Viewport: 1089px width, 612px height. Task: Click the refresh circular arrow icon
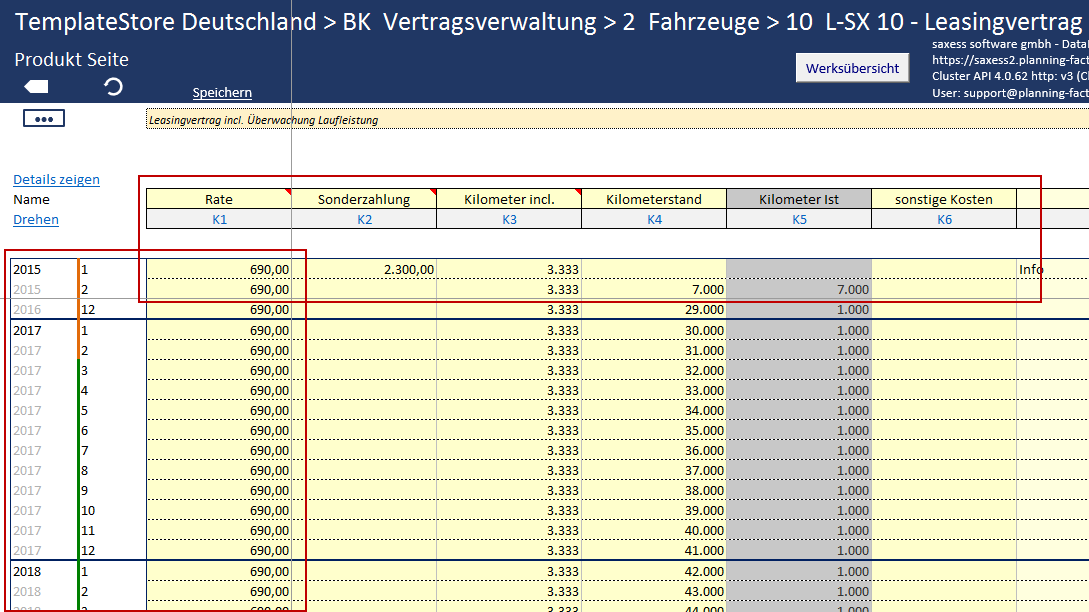coord(114,87)
